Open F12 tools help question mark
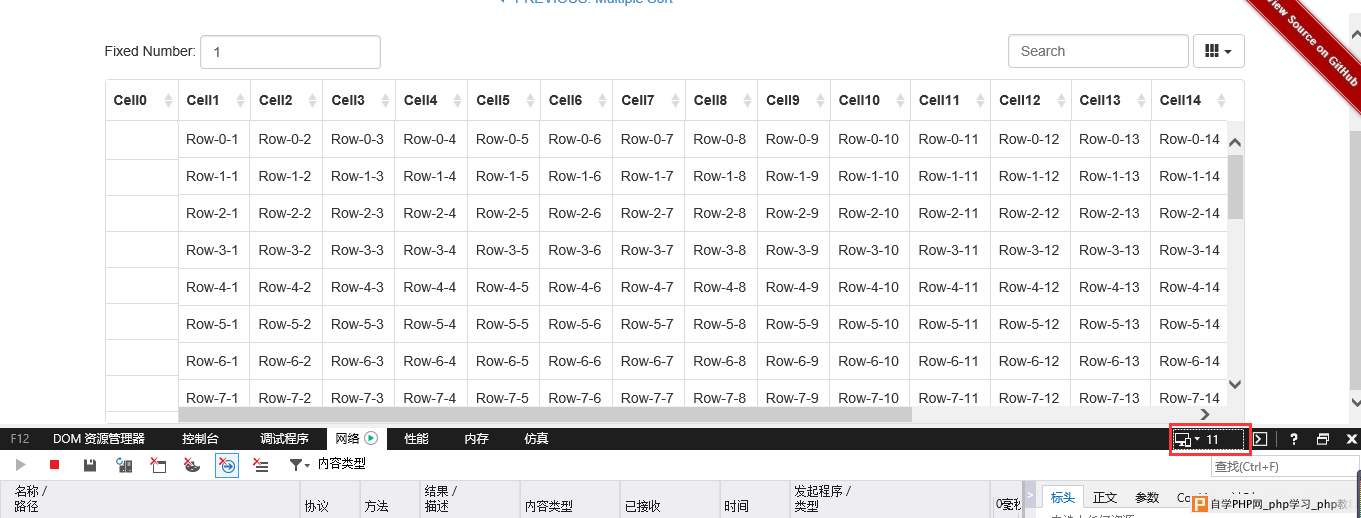This screenshot has width=1361, height=518. tap(1293, 439)
